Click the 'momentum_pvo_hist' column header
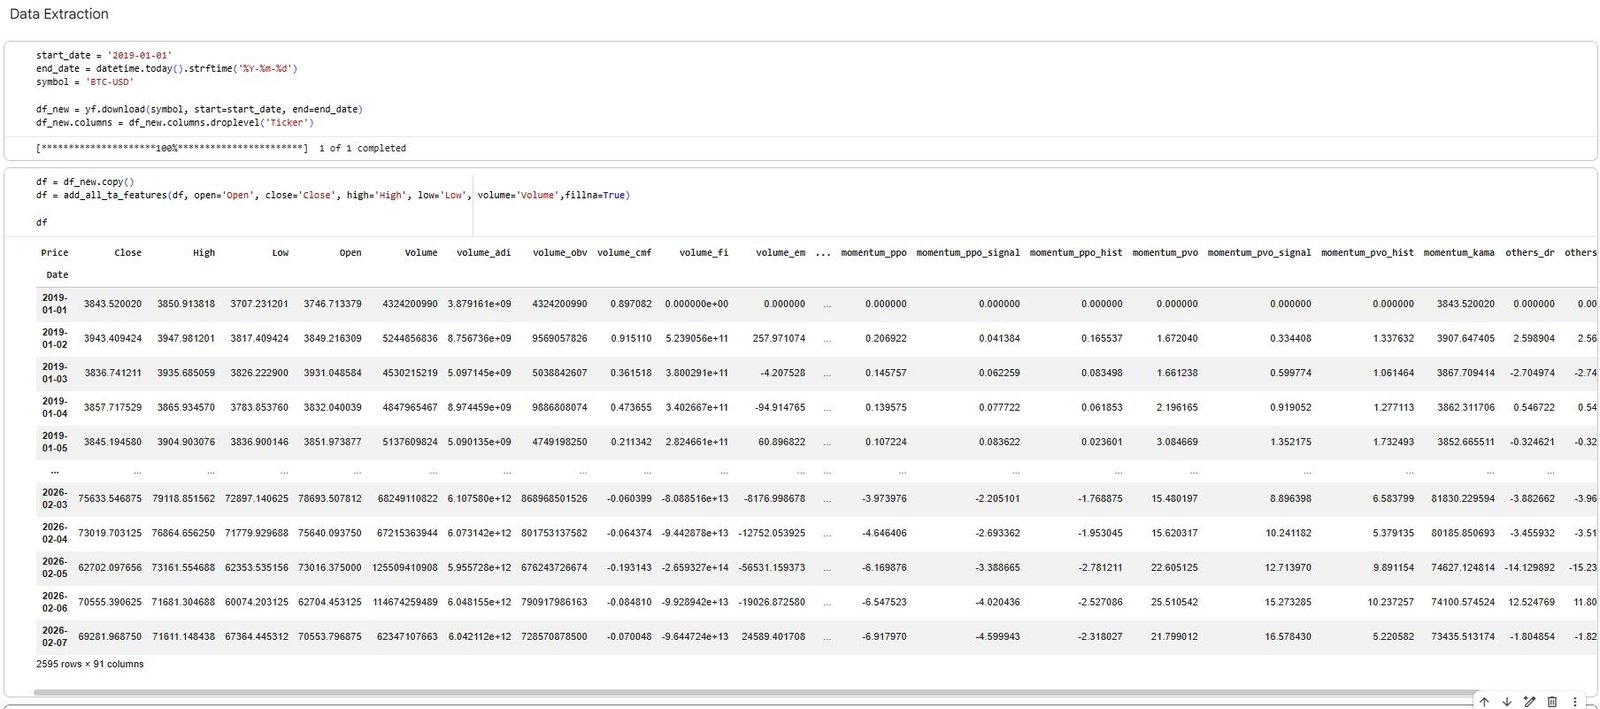 point(1367,253)
